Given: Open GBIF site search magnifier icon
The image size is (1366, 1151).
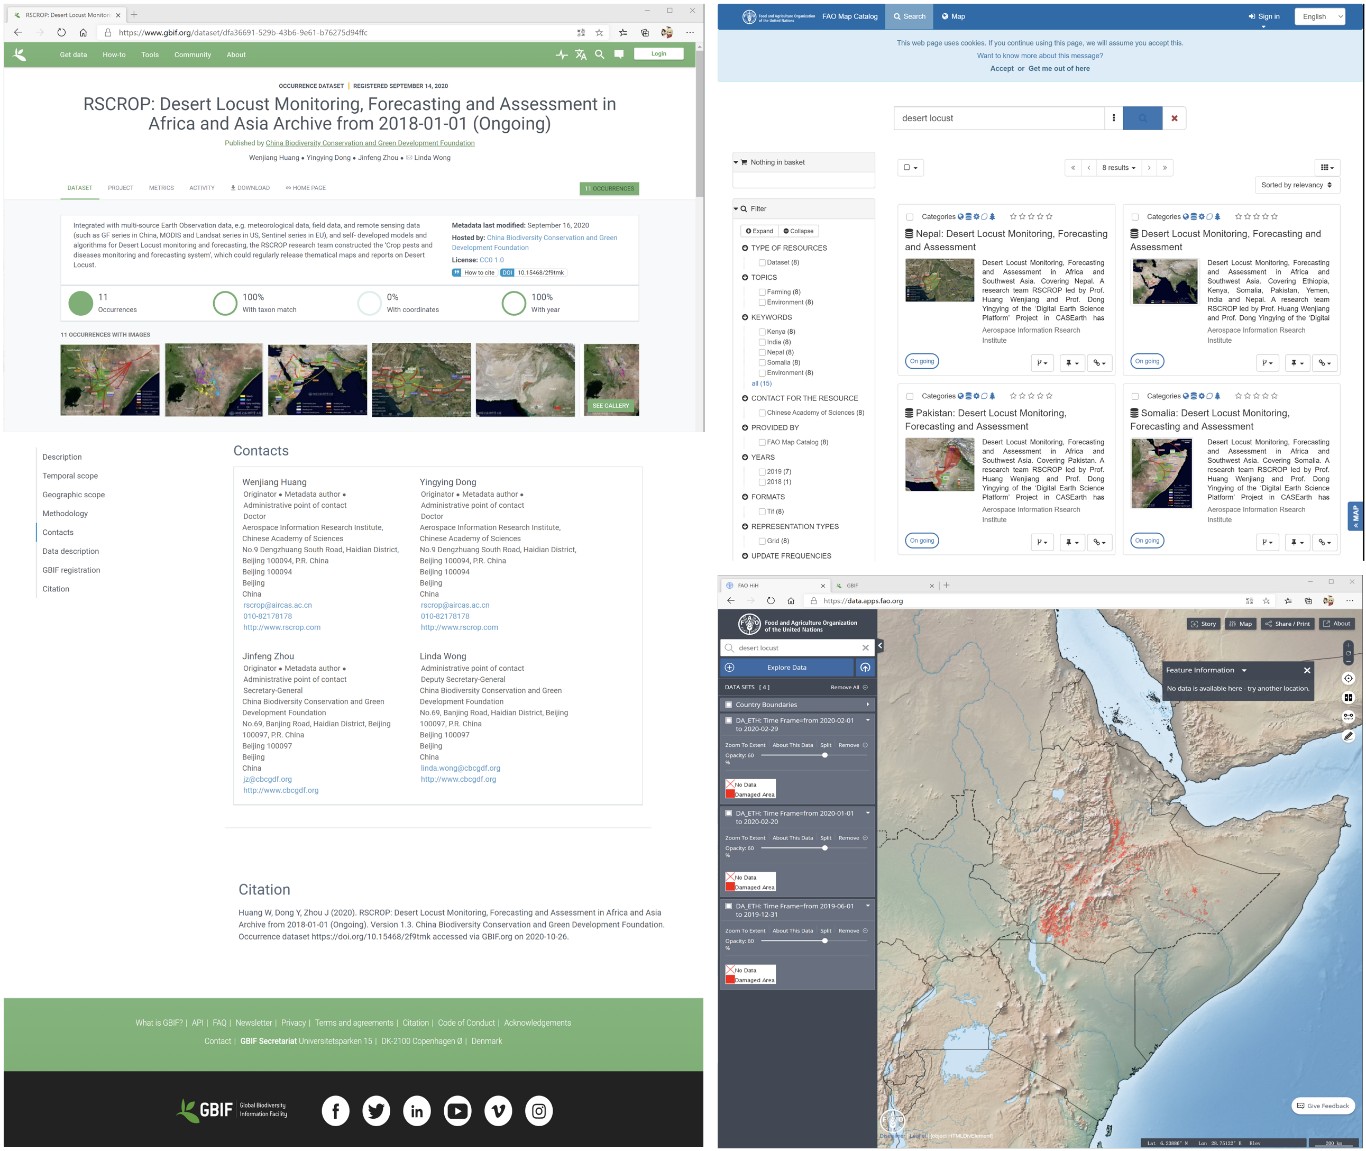Looking at the screenshot, I should pos(600,55).
